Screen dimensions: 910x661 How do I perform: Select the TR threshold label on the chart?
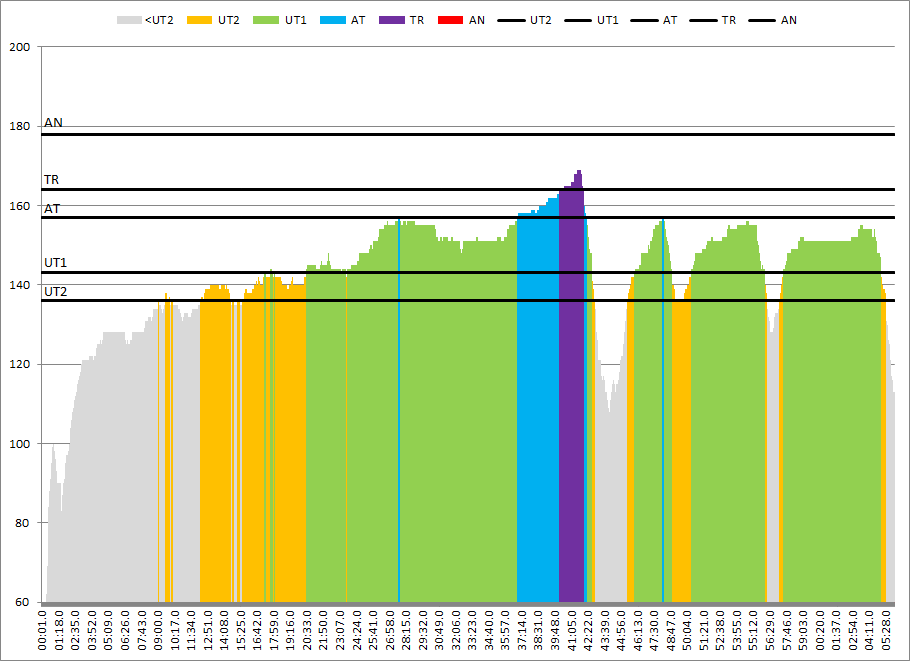click(51, 180)
